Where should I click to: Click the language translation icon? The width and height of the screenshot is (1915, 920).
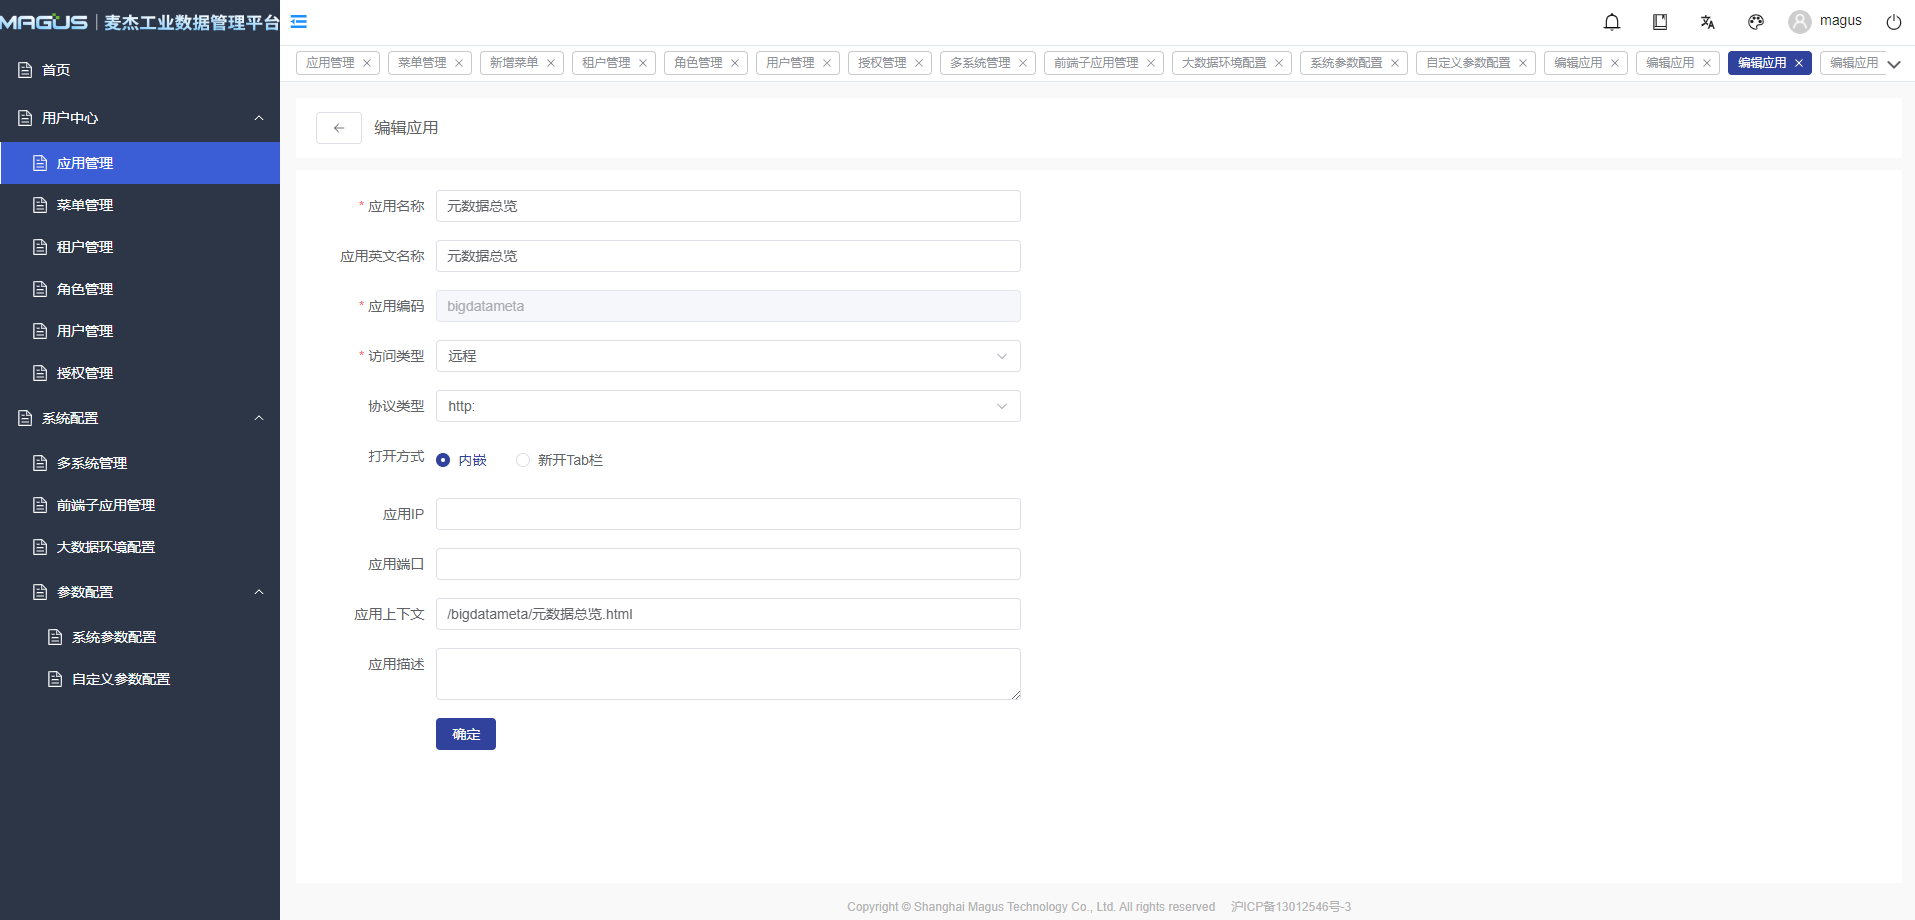point(1707,22)
